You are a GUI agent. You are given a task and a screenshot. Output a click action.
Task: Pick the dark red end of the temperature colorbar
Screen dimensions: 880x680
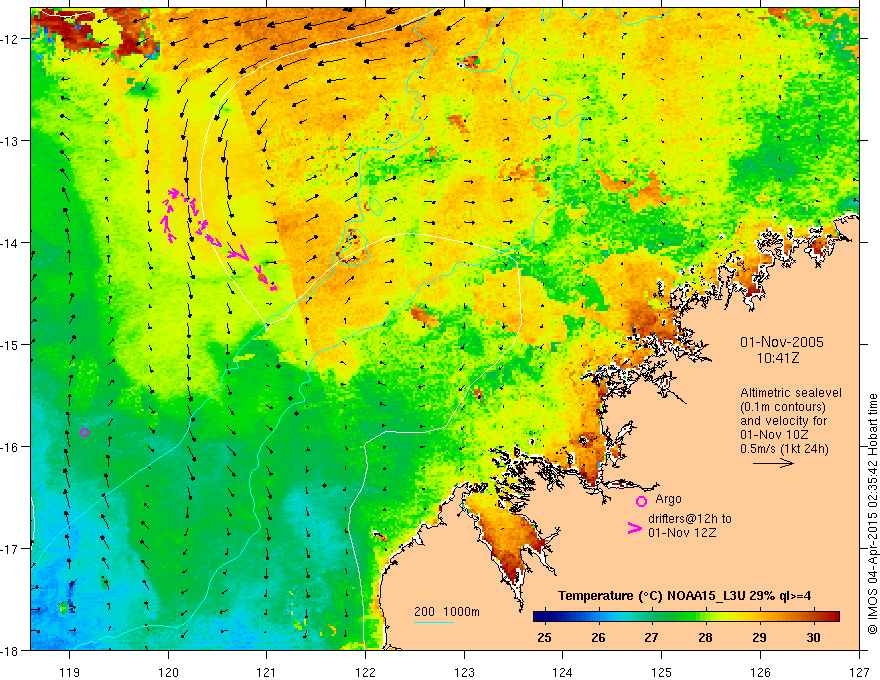[x=835, y=617]
